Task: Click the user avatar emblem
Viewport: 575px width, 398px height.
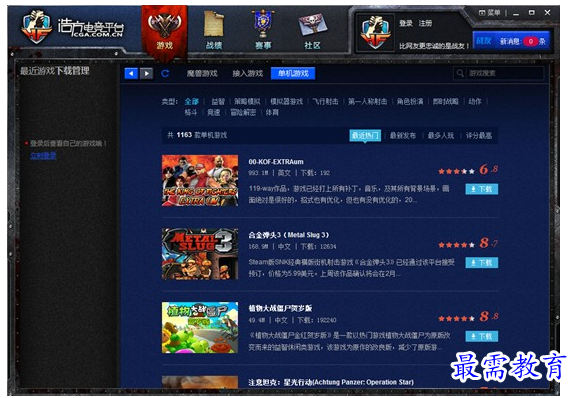Action: click(375, 33)
